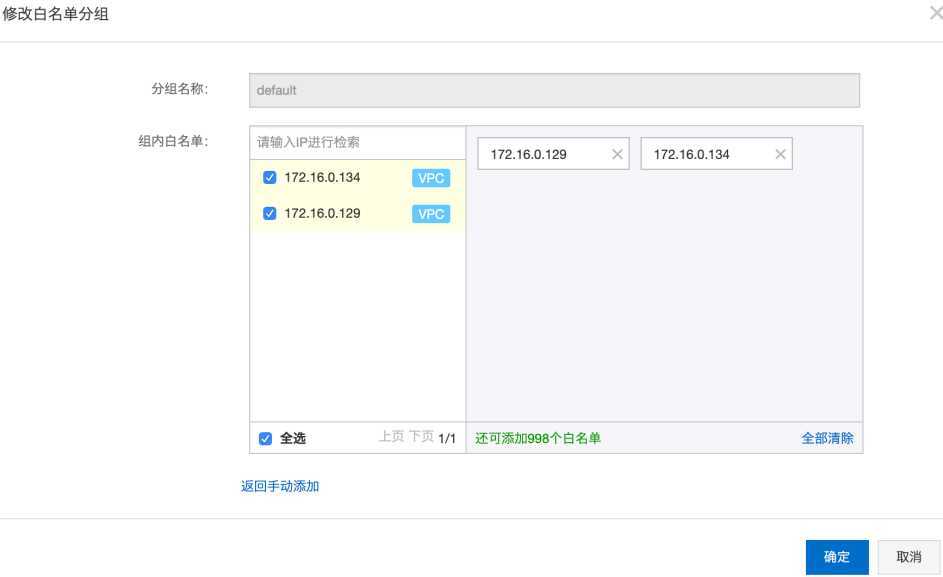Open 返回手动添加 link
This screenshot has height=577, width=943.
pos(280,486)
